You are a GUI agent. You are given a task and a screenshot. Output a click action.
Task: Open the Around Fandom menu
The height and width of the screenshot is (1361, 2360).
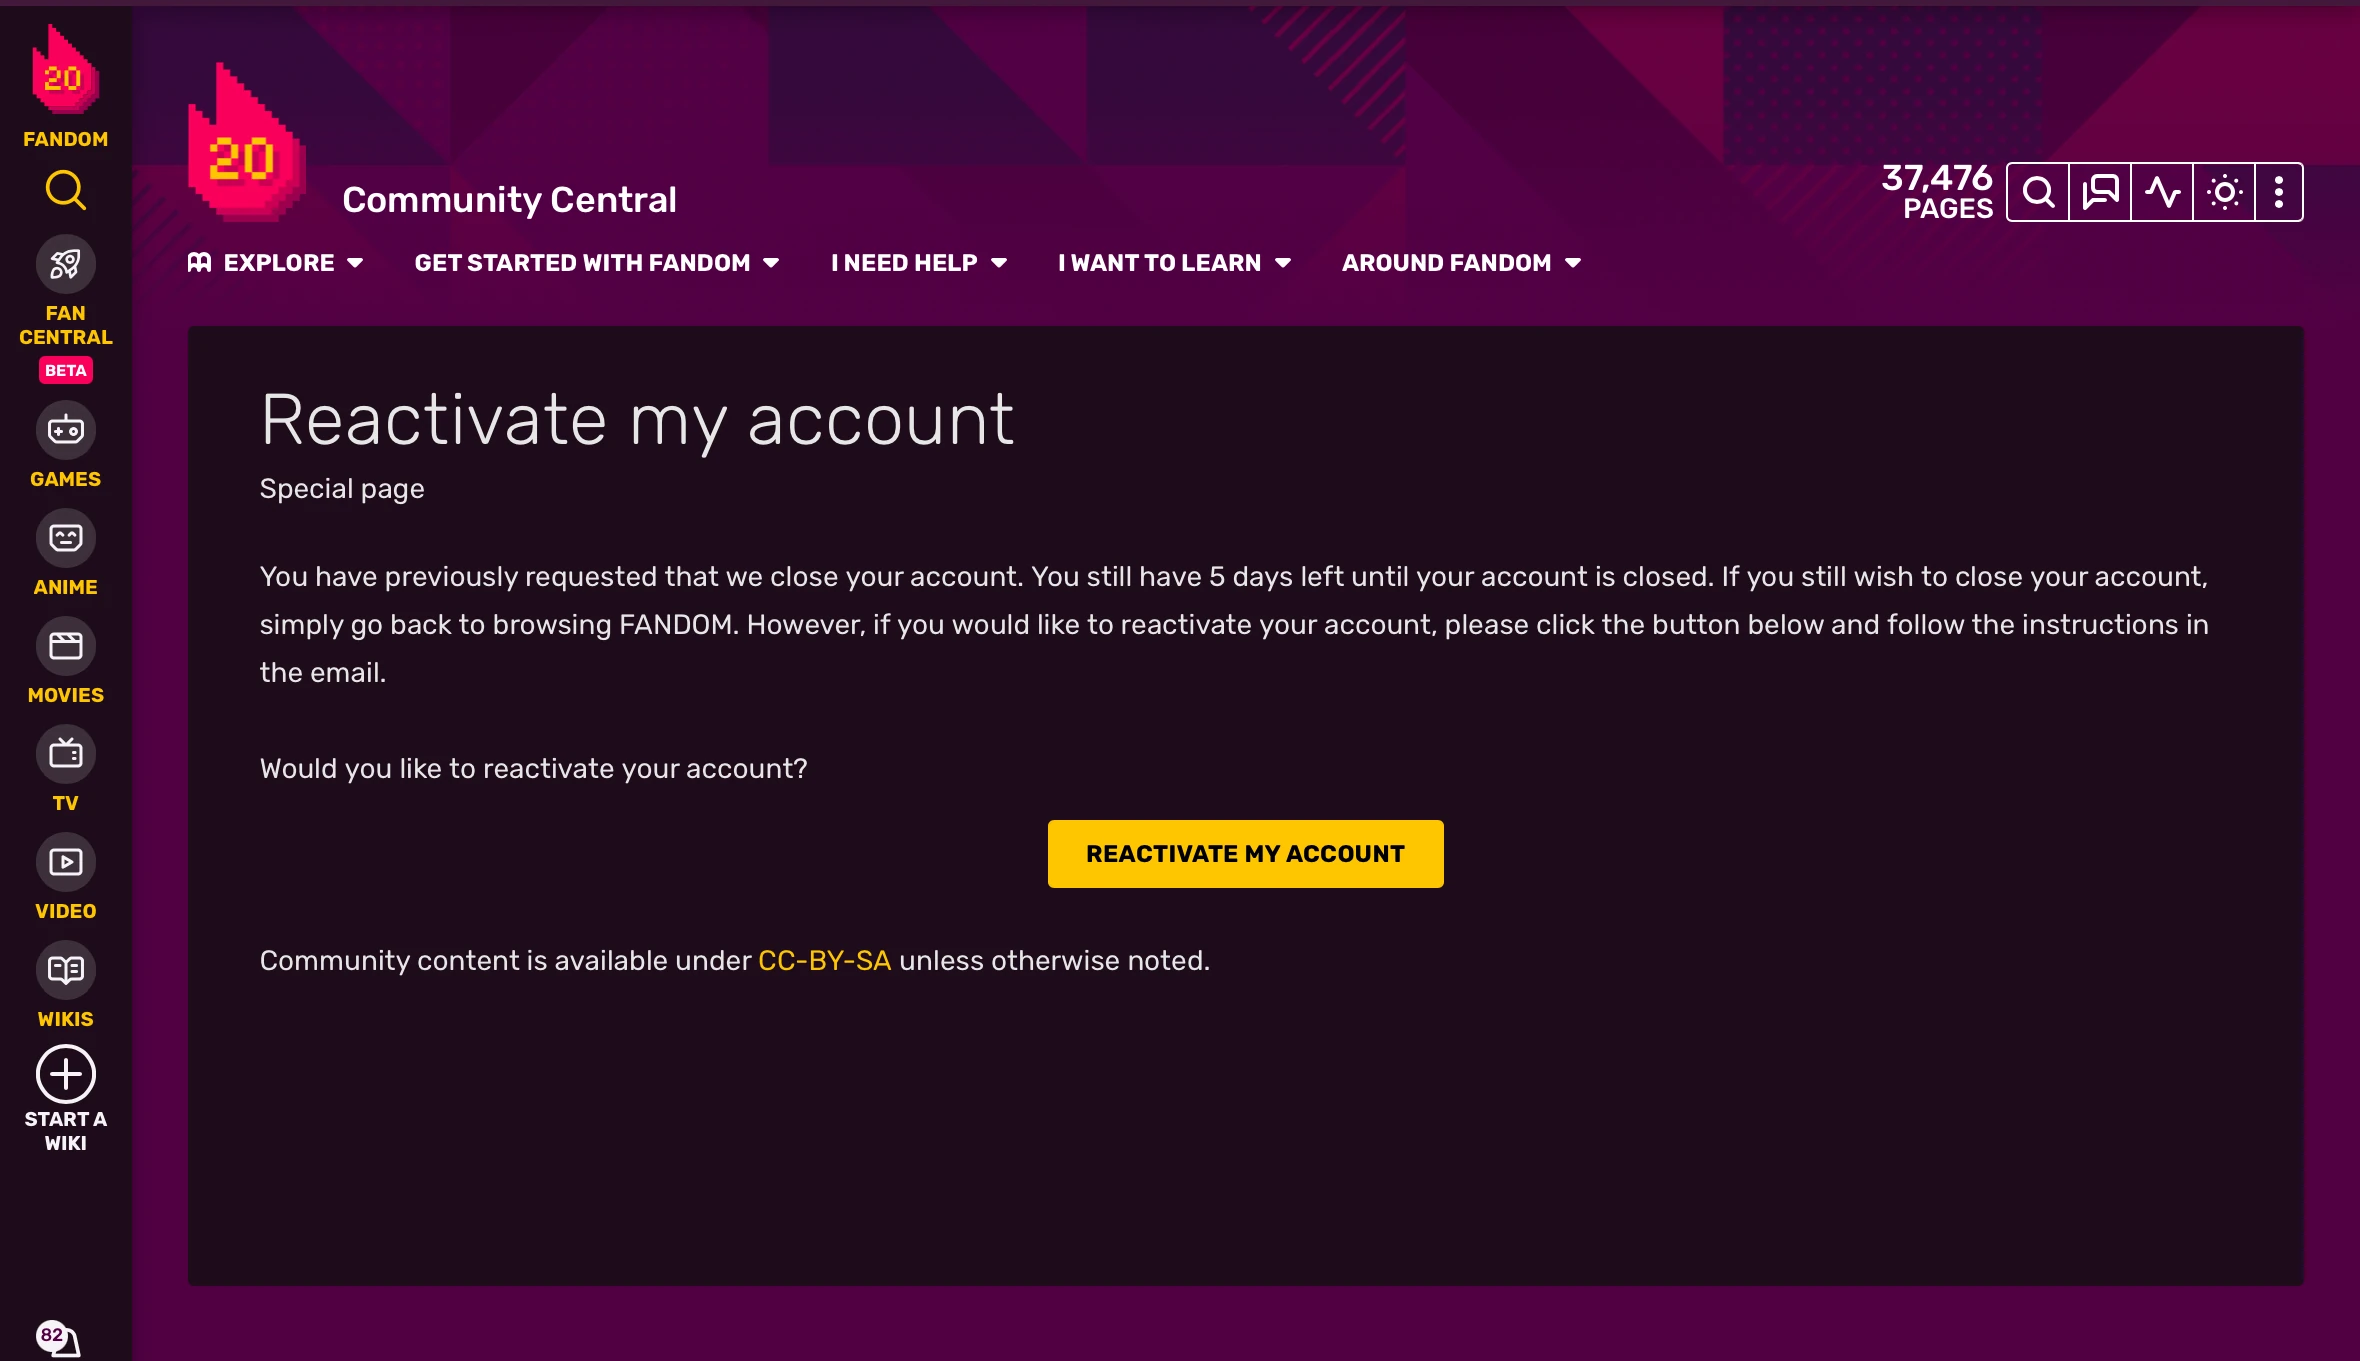[x=1460, y=263]
